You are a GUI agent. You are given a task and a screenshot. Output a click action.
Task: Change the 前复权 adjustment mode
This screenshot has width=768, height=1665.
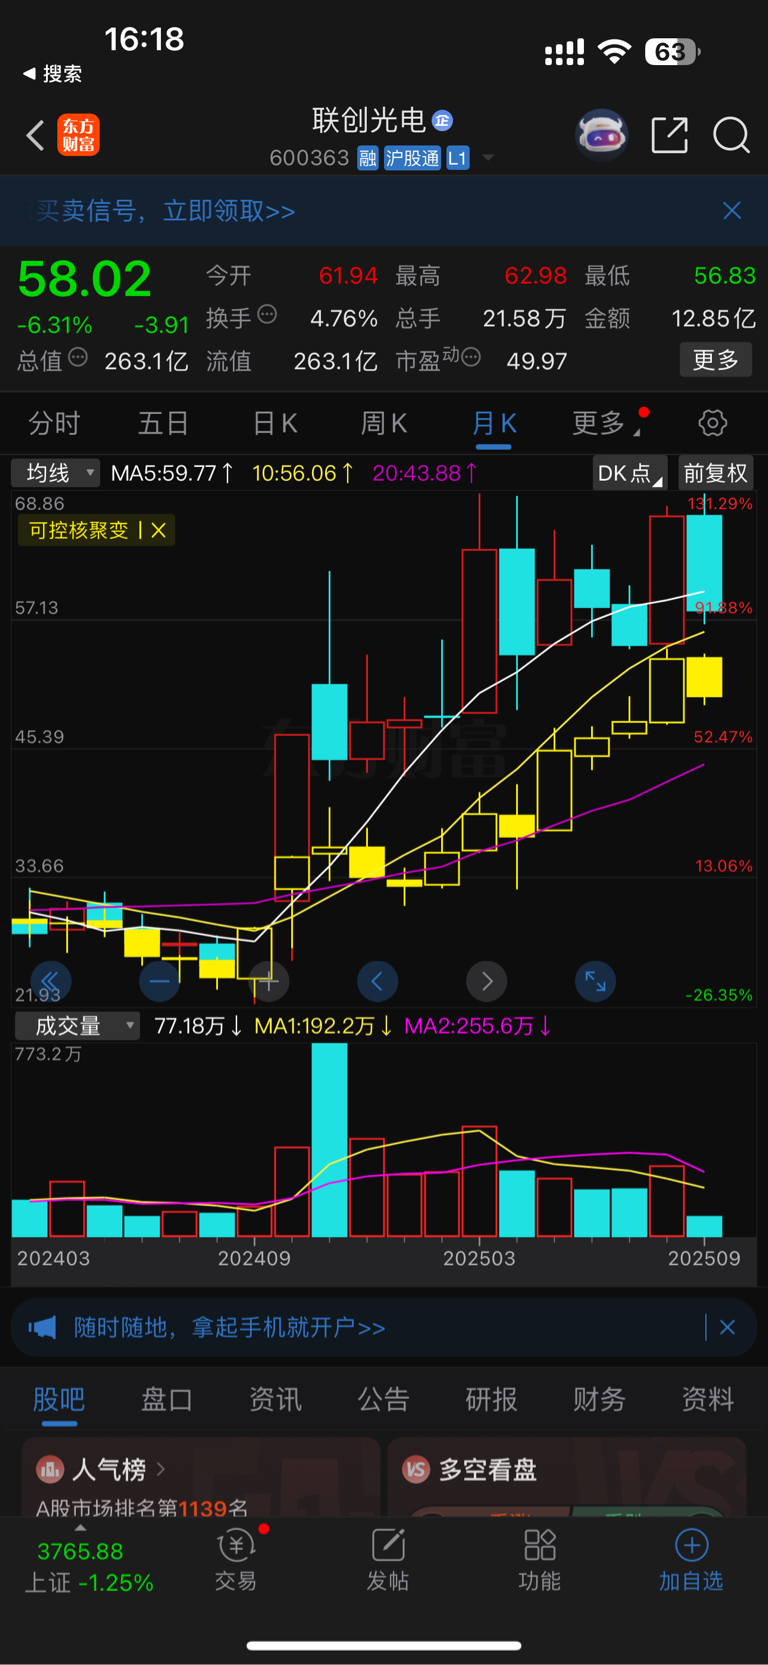(x=715, y=473)
